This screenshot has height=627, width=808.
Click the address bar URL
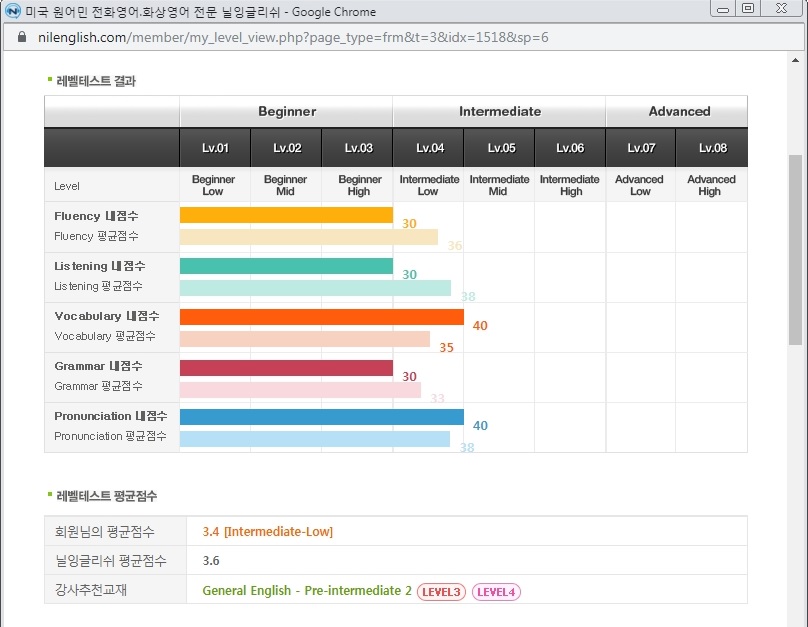pos(293,37)
